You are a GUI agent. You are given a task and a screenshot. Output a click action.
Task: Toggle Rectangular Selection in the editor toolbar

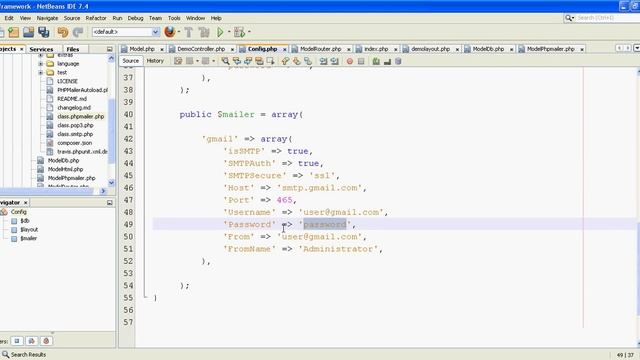[x=270, y=61]
